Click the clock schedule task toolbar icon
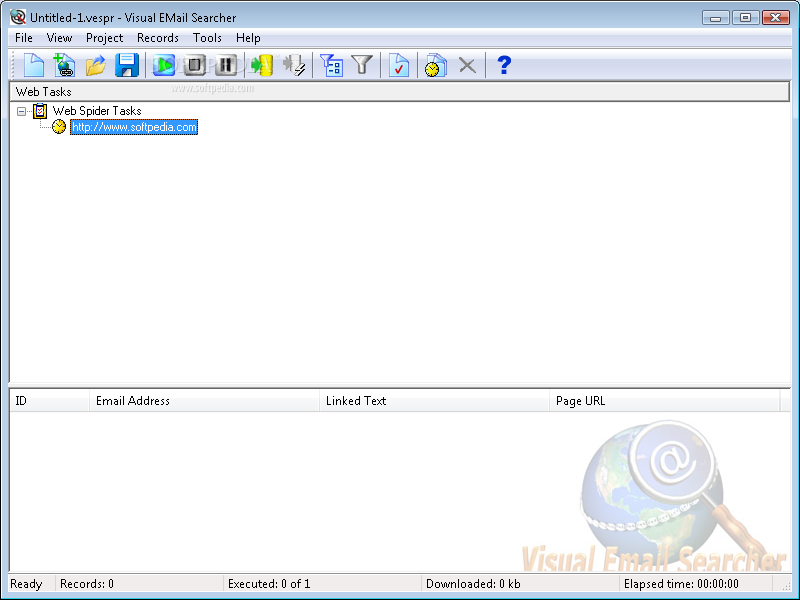800x600 pixels. (x=436, y=65)
